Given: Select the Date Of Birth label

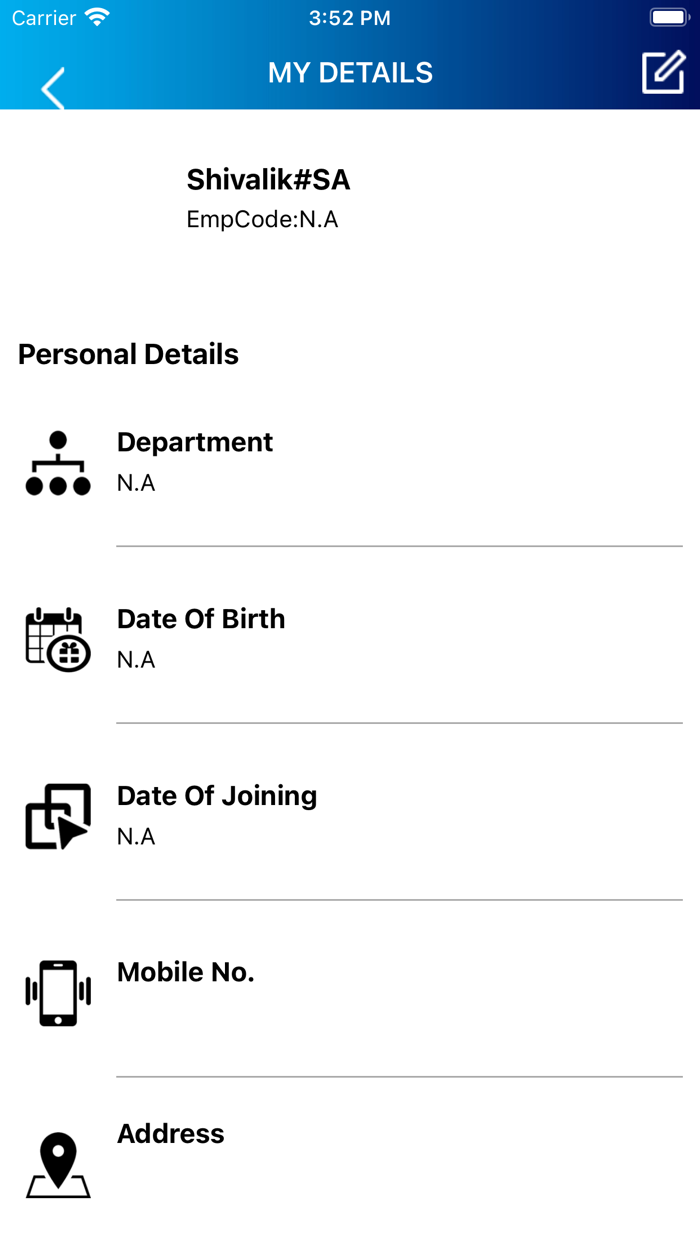Looking at the screenshot, I should [201, 619].
